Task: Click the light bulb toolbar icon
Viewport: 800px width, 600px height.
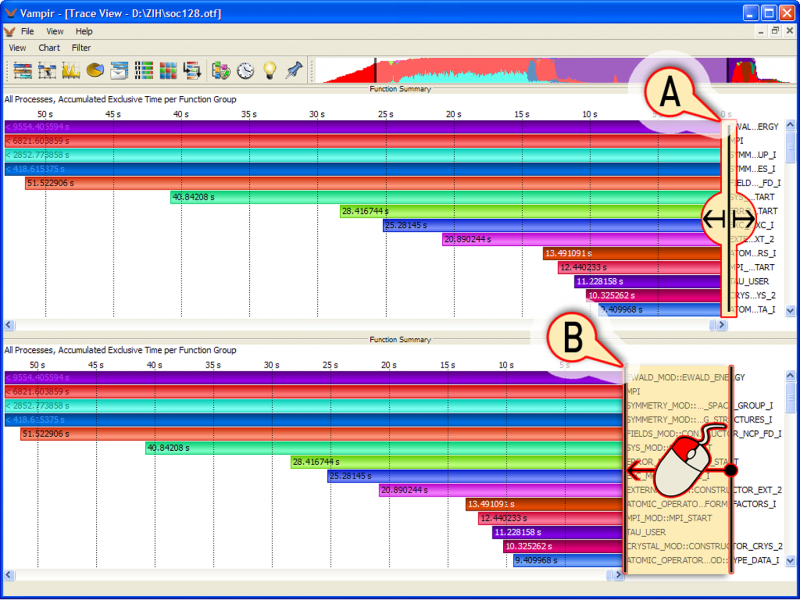Action: [x=269, y=70]
